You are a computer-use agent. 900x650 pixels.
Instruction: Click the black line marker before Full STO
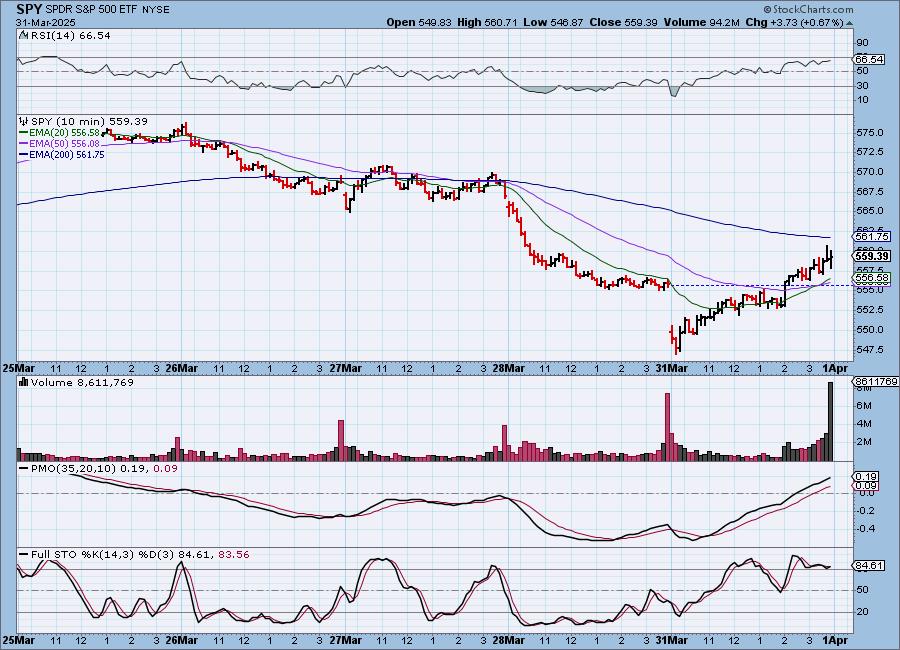point(24,555)
